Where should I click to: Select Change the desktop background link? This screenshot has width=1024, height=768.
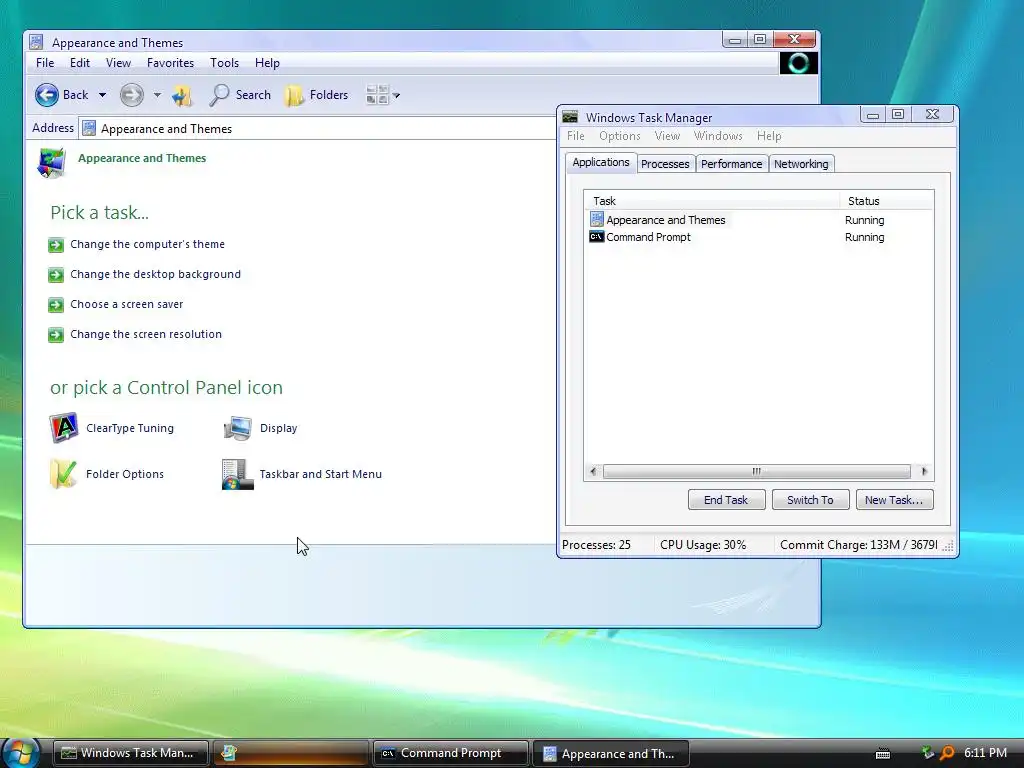pyautogui.click(x=155, y=274)
